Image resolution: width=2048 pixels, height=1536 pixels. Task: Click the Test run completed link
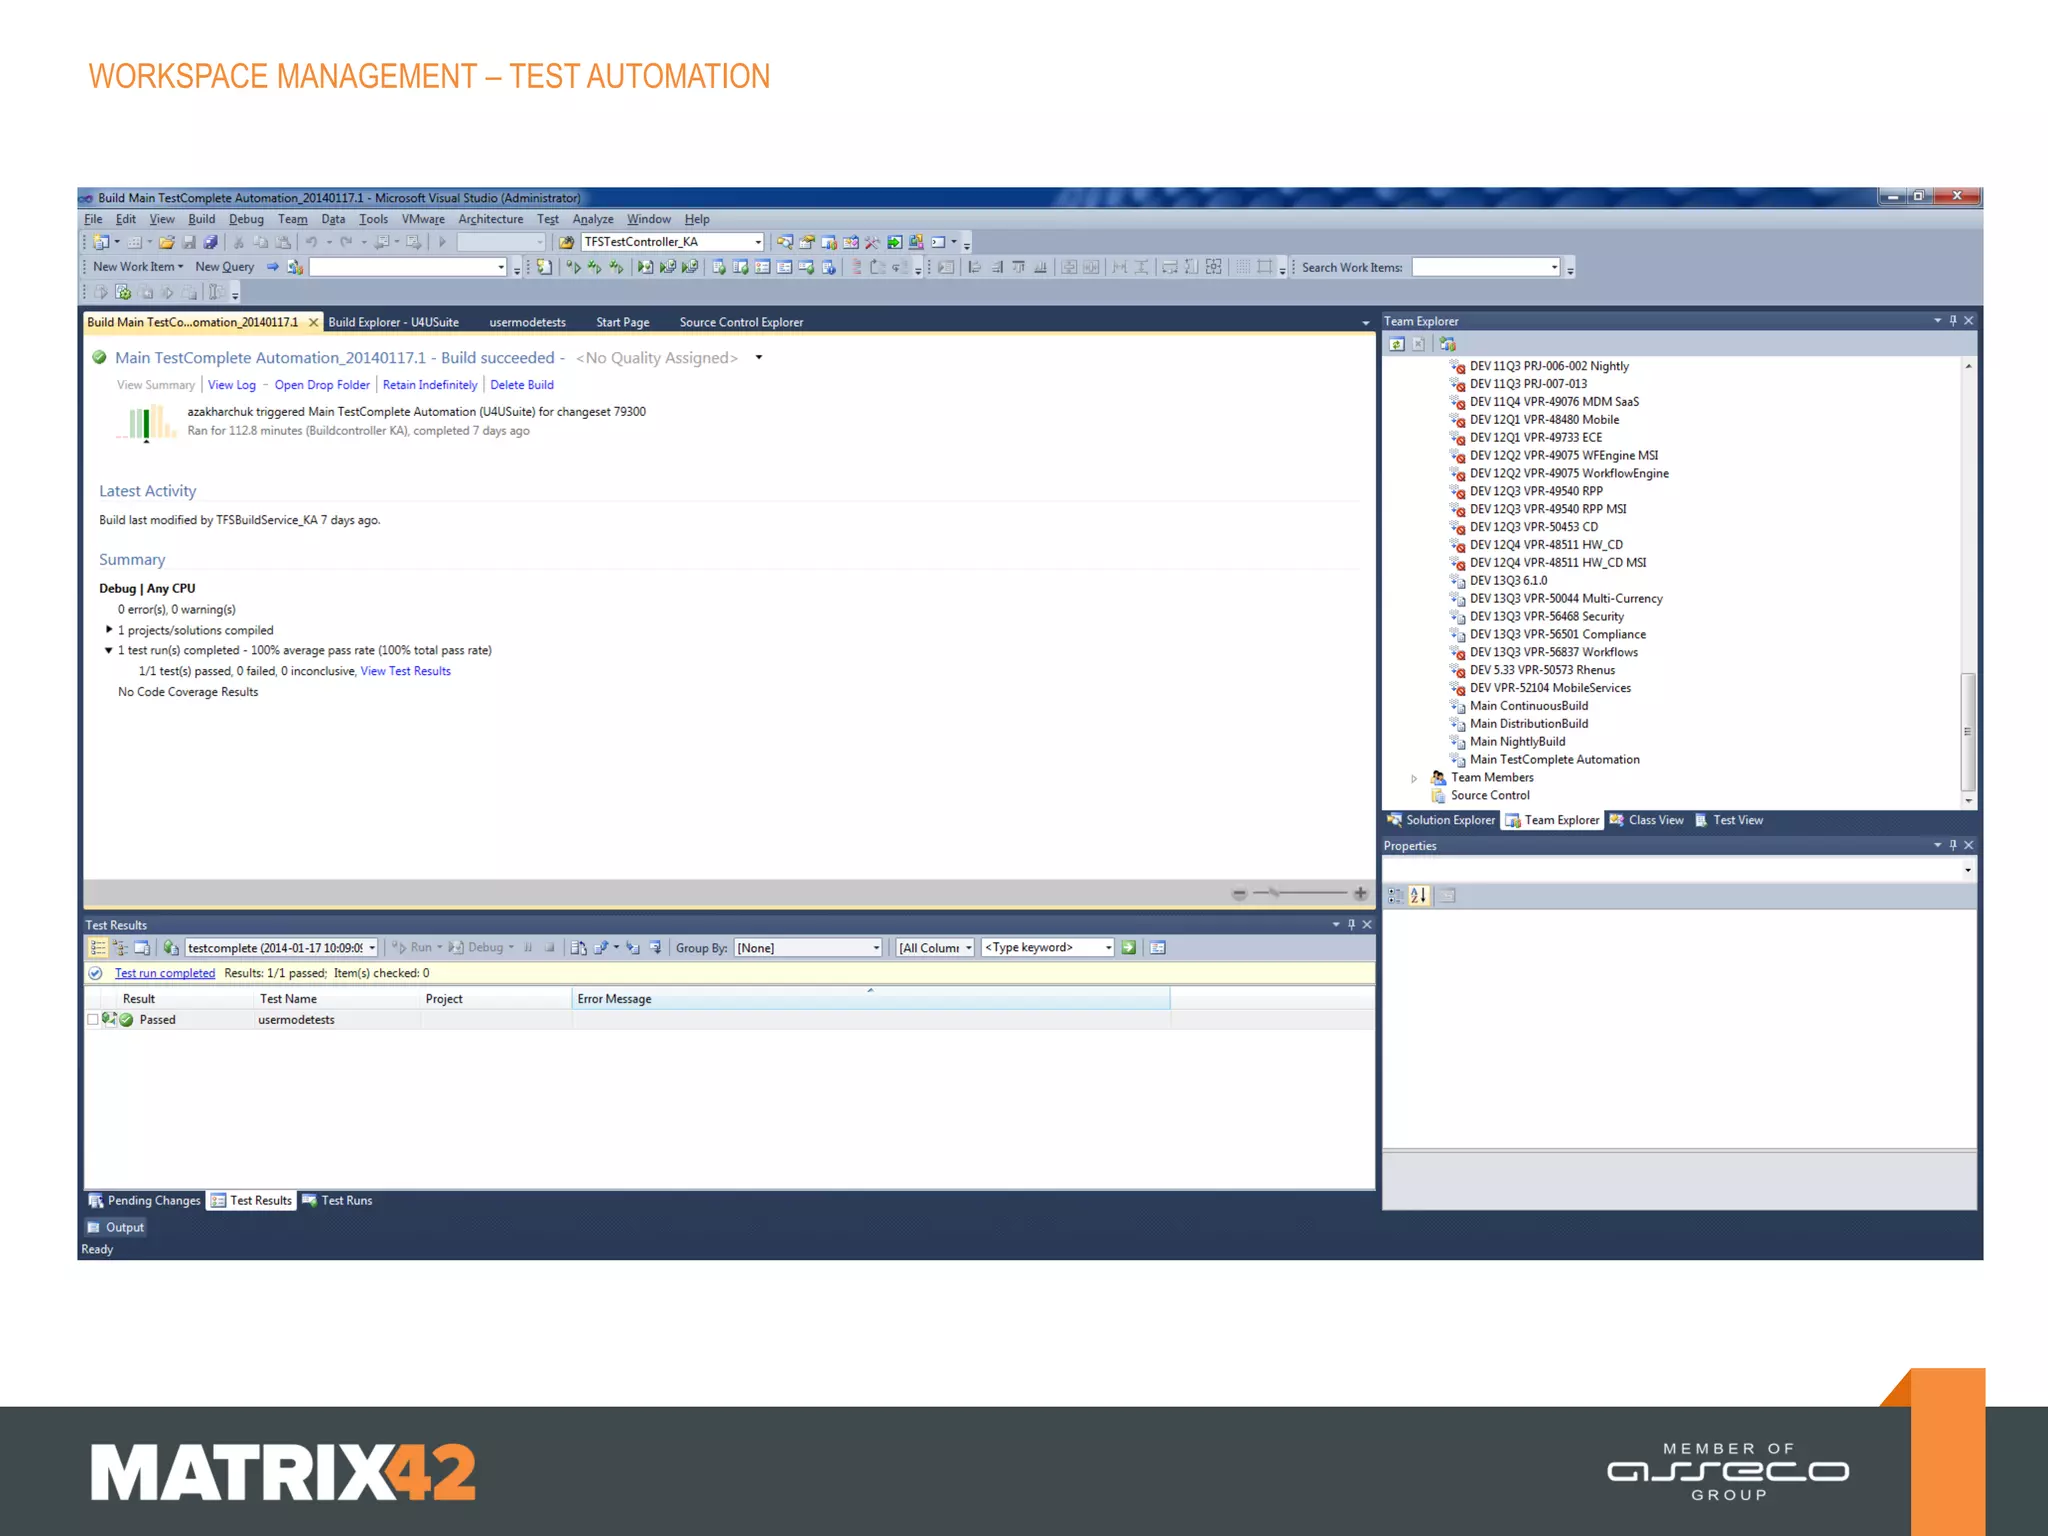(x=165, y=973)
